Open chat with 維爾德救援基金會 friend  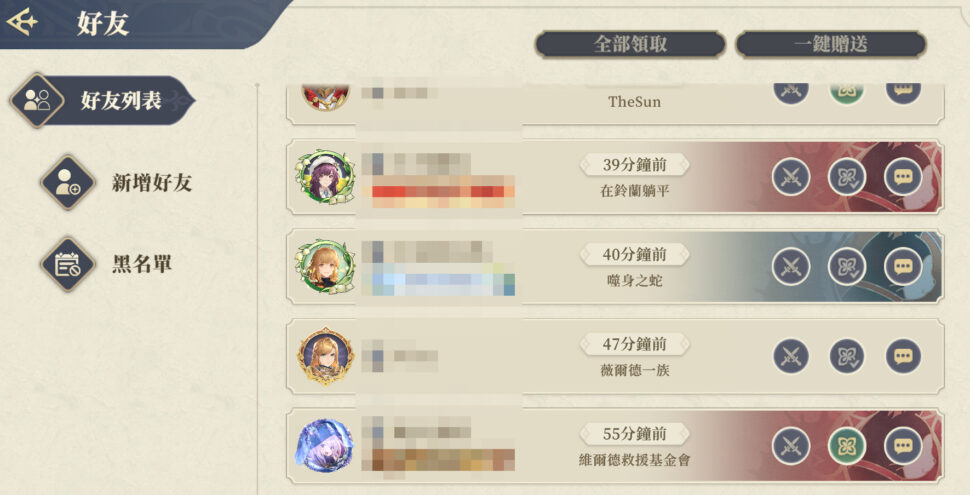903,446
